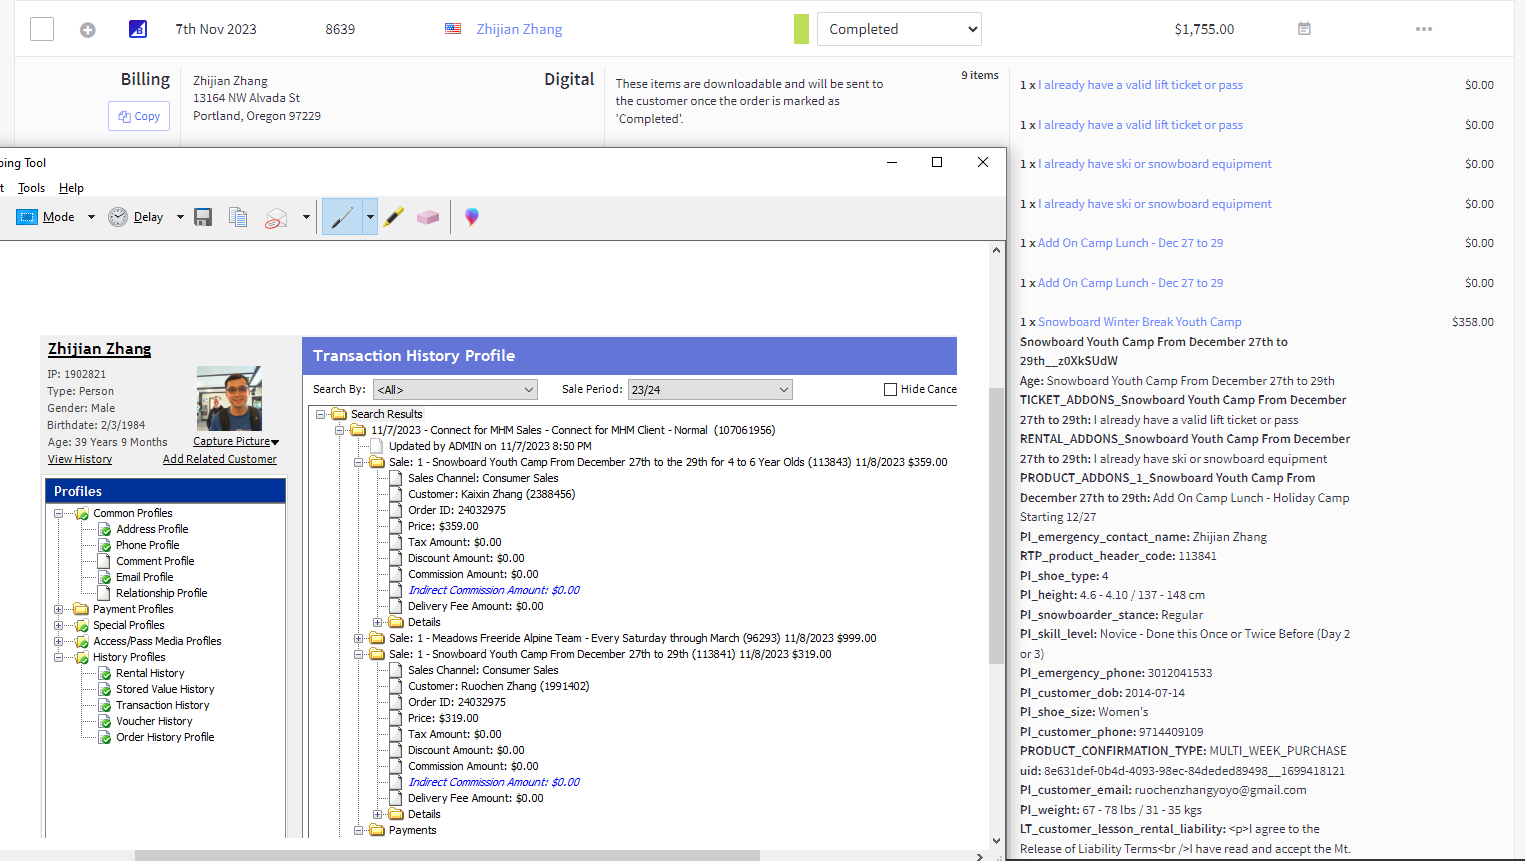Click the Copy billing address button

click(x=139, y=116)
